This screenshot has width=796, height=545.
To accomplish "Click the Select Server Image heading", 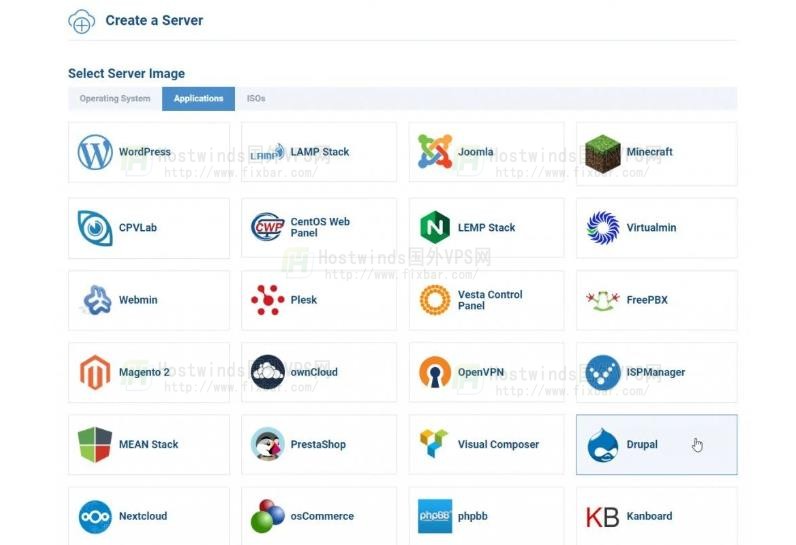I will pyautogui.click(x=126, y=74).
